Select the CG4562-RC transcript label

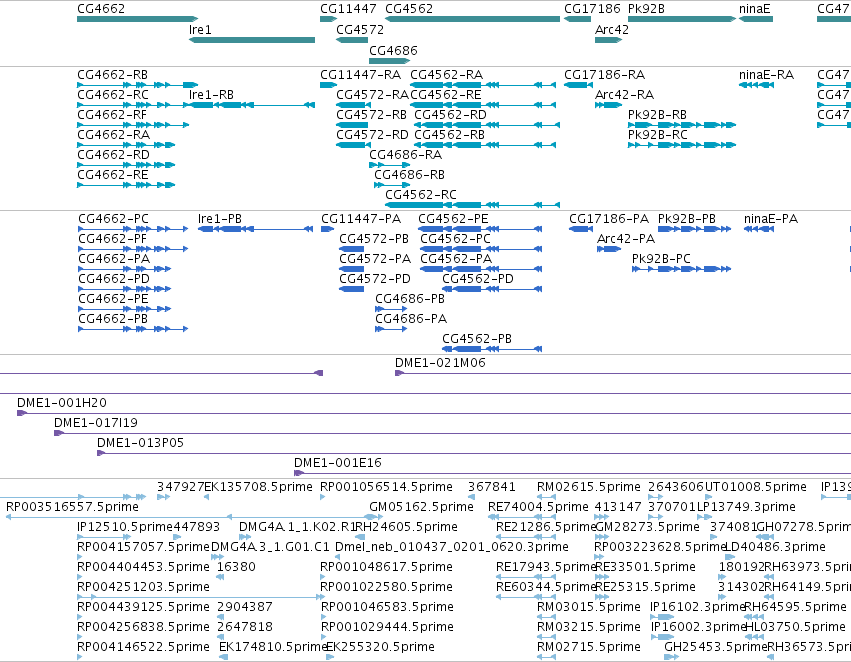pyautogui.click(x=421, y=194)
